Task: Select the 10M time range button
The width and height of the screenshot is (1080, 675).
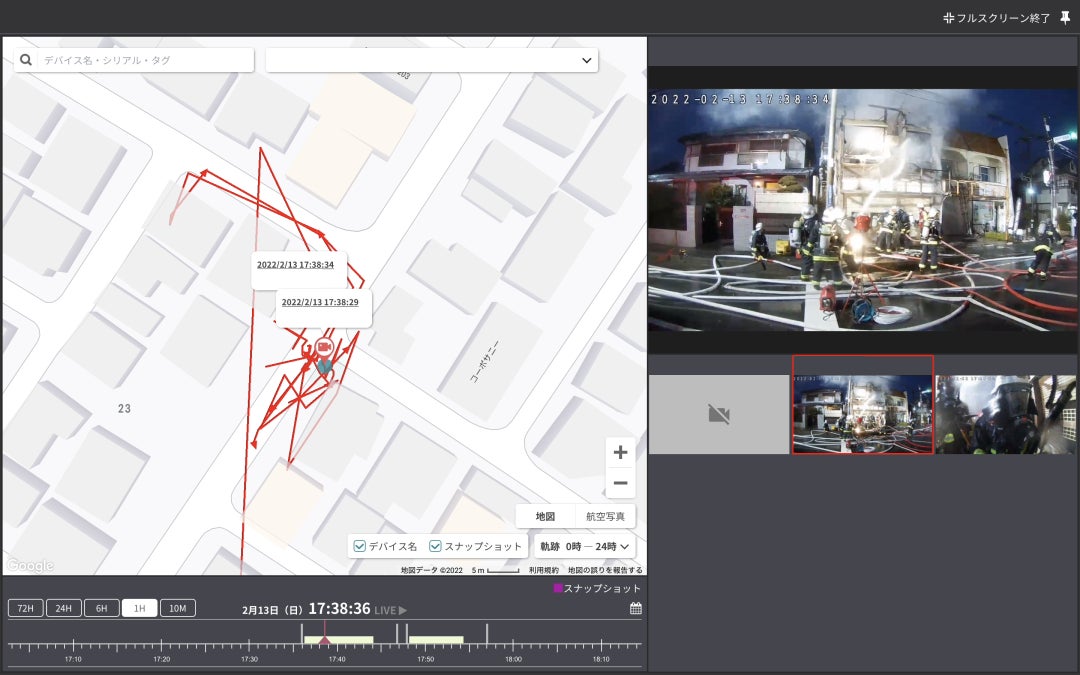Action: tap(177, 608)
